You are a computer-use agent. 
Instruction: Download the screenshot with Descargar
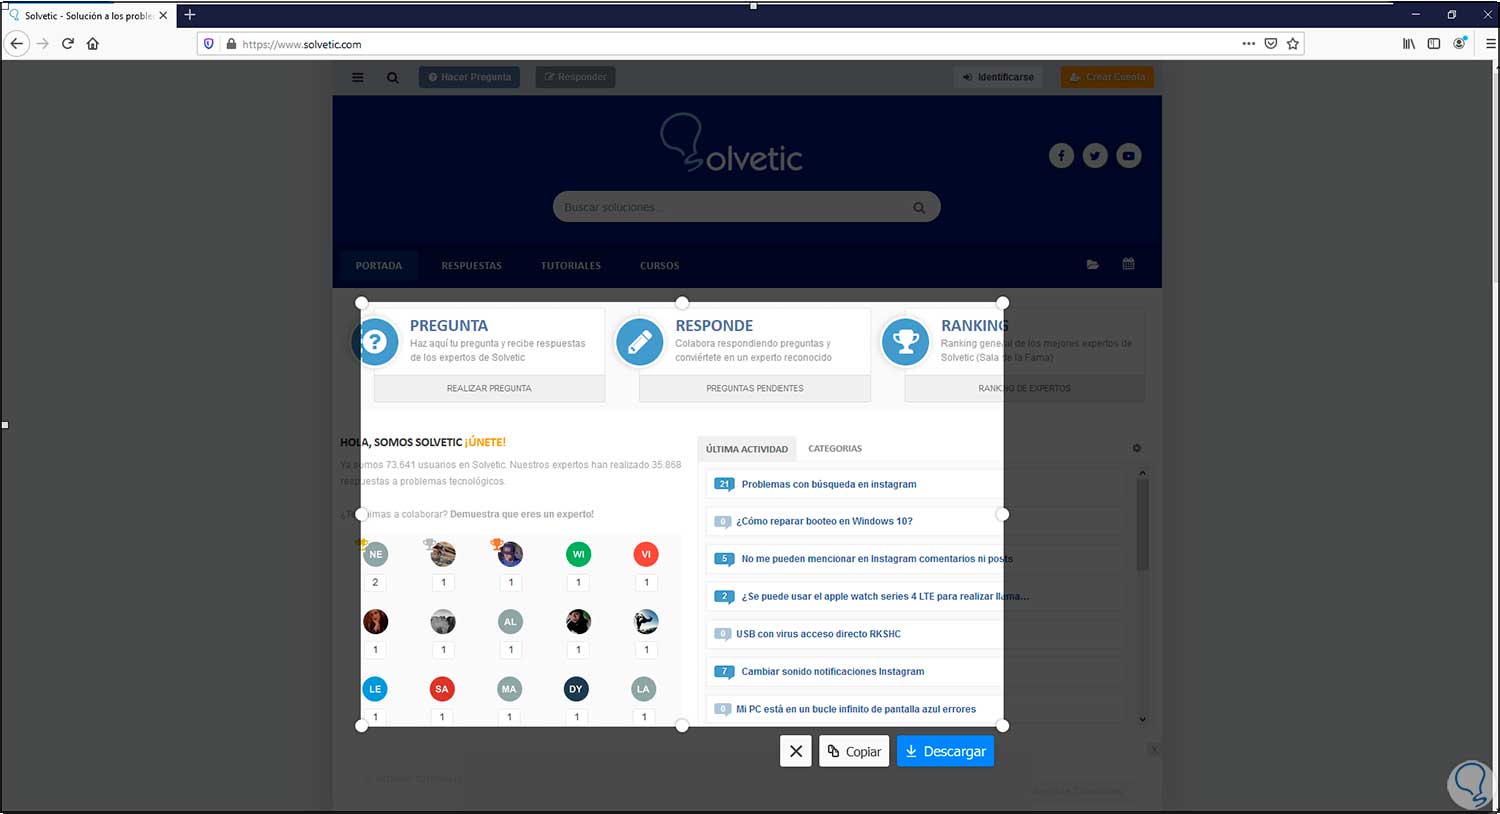pos(944,750)
